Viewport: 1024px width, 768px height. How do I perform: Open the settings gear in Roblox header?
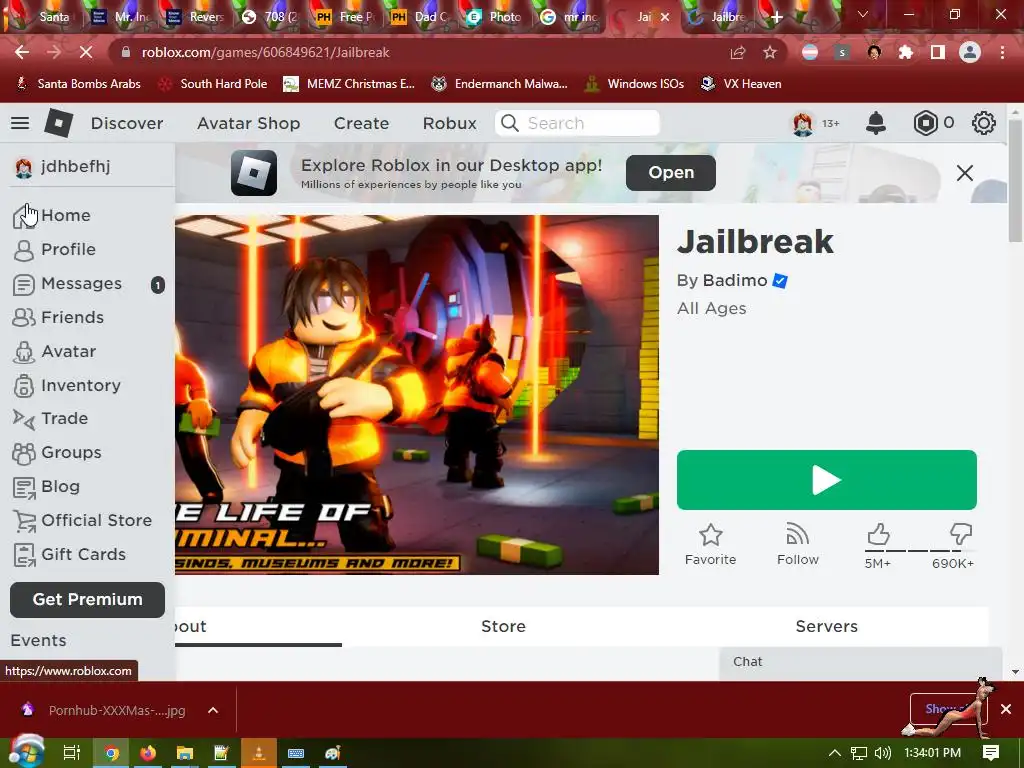tap(984, 123)
